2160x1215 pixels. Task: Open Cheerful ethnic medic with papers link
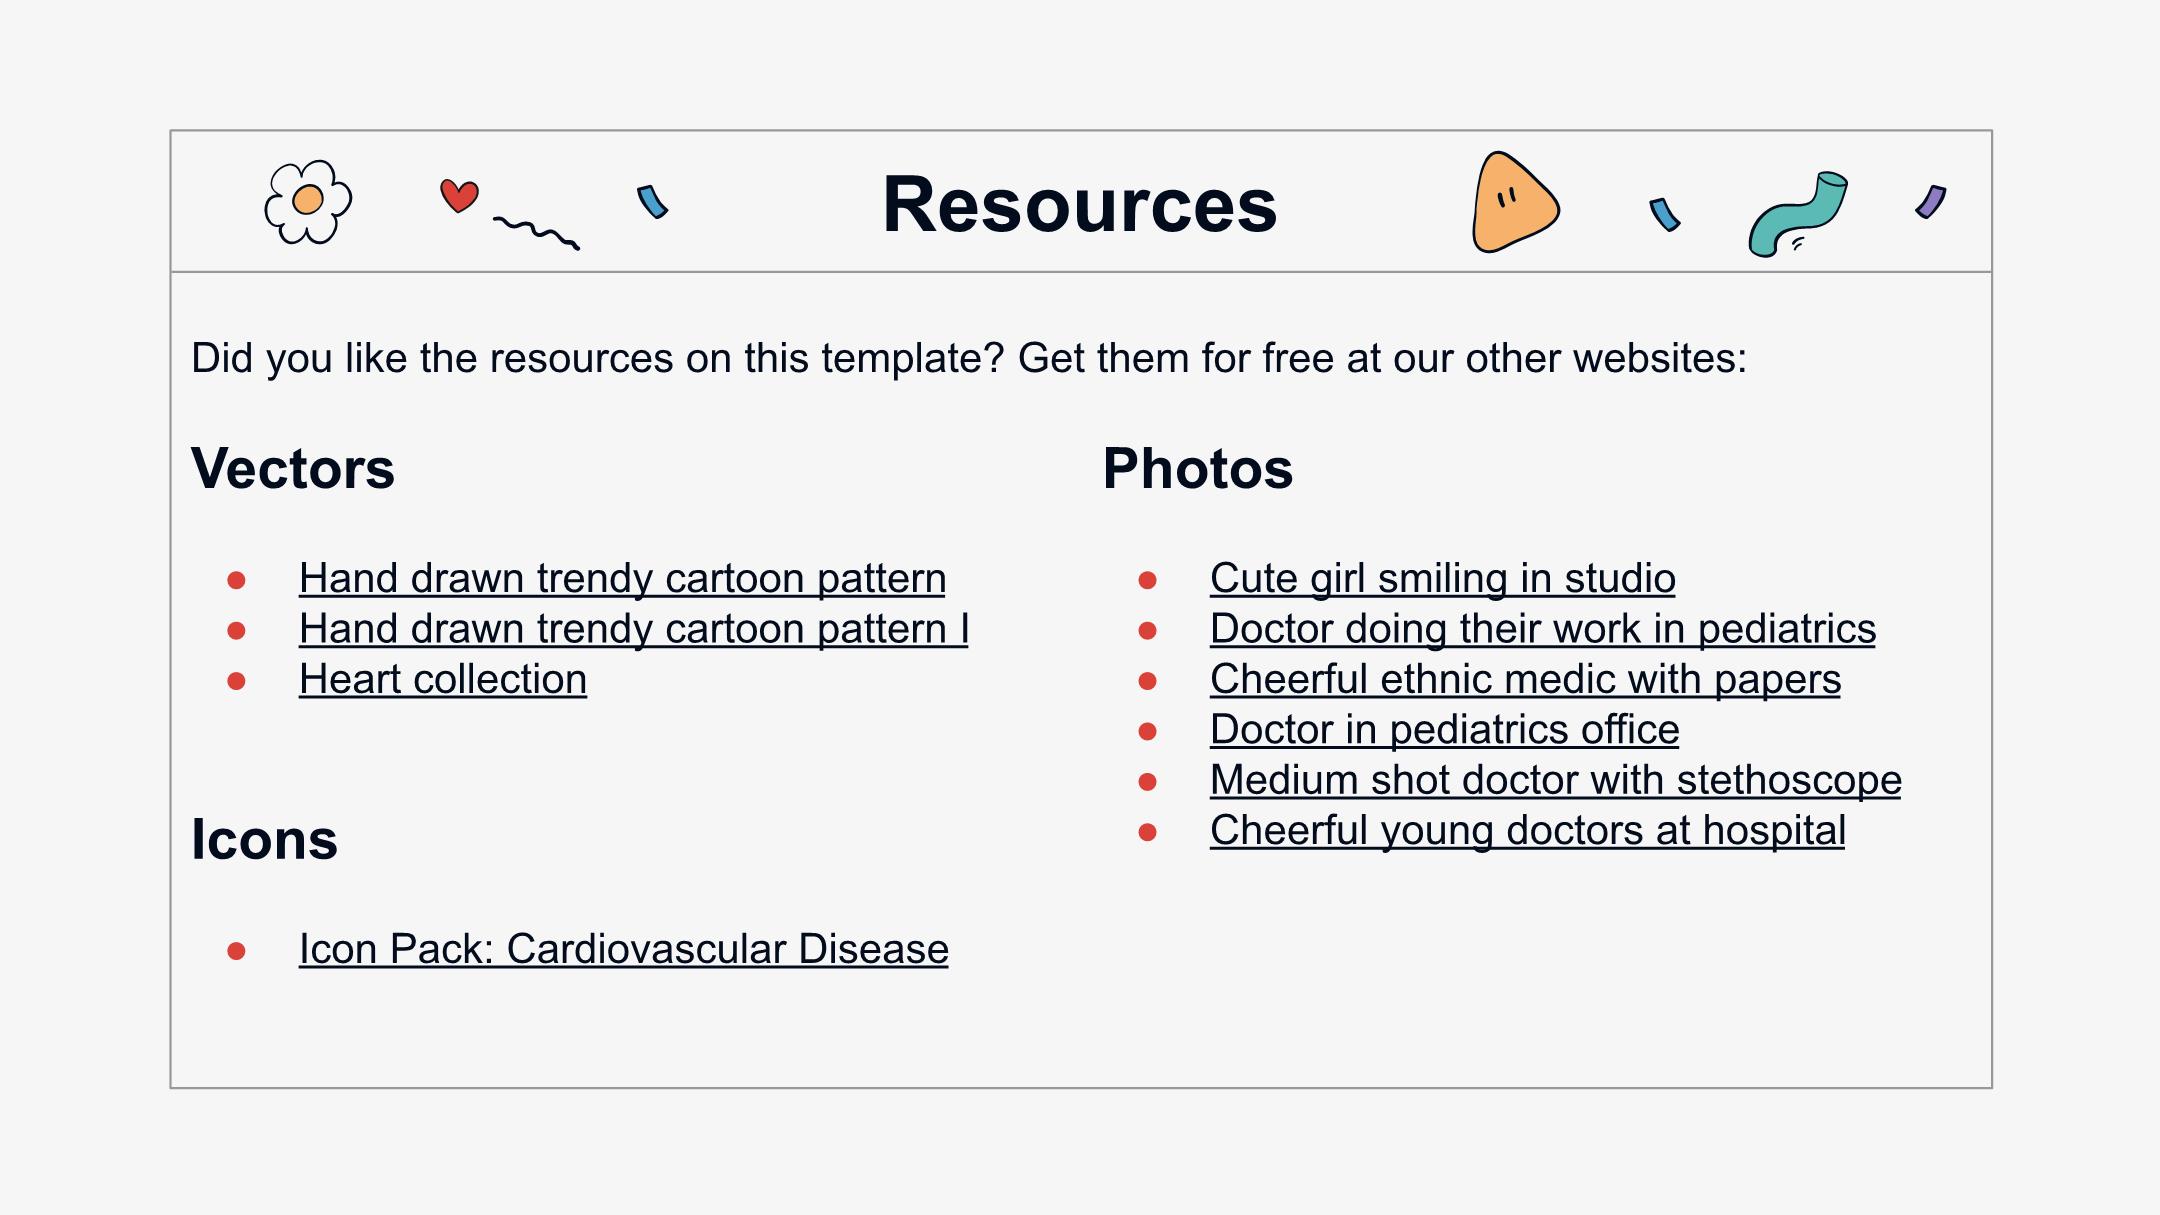[x=1525, y=679]
